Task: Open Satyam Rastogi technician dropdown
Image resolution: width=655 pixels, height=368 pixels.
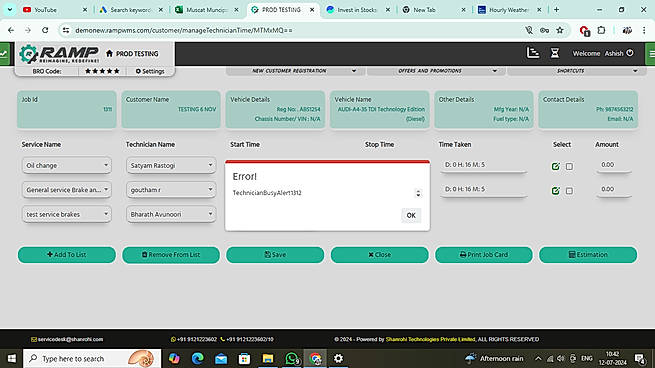Action: (171, 165)
